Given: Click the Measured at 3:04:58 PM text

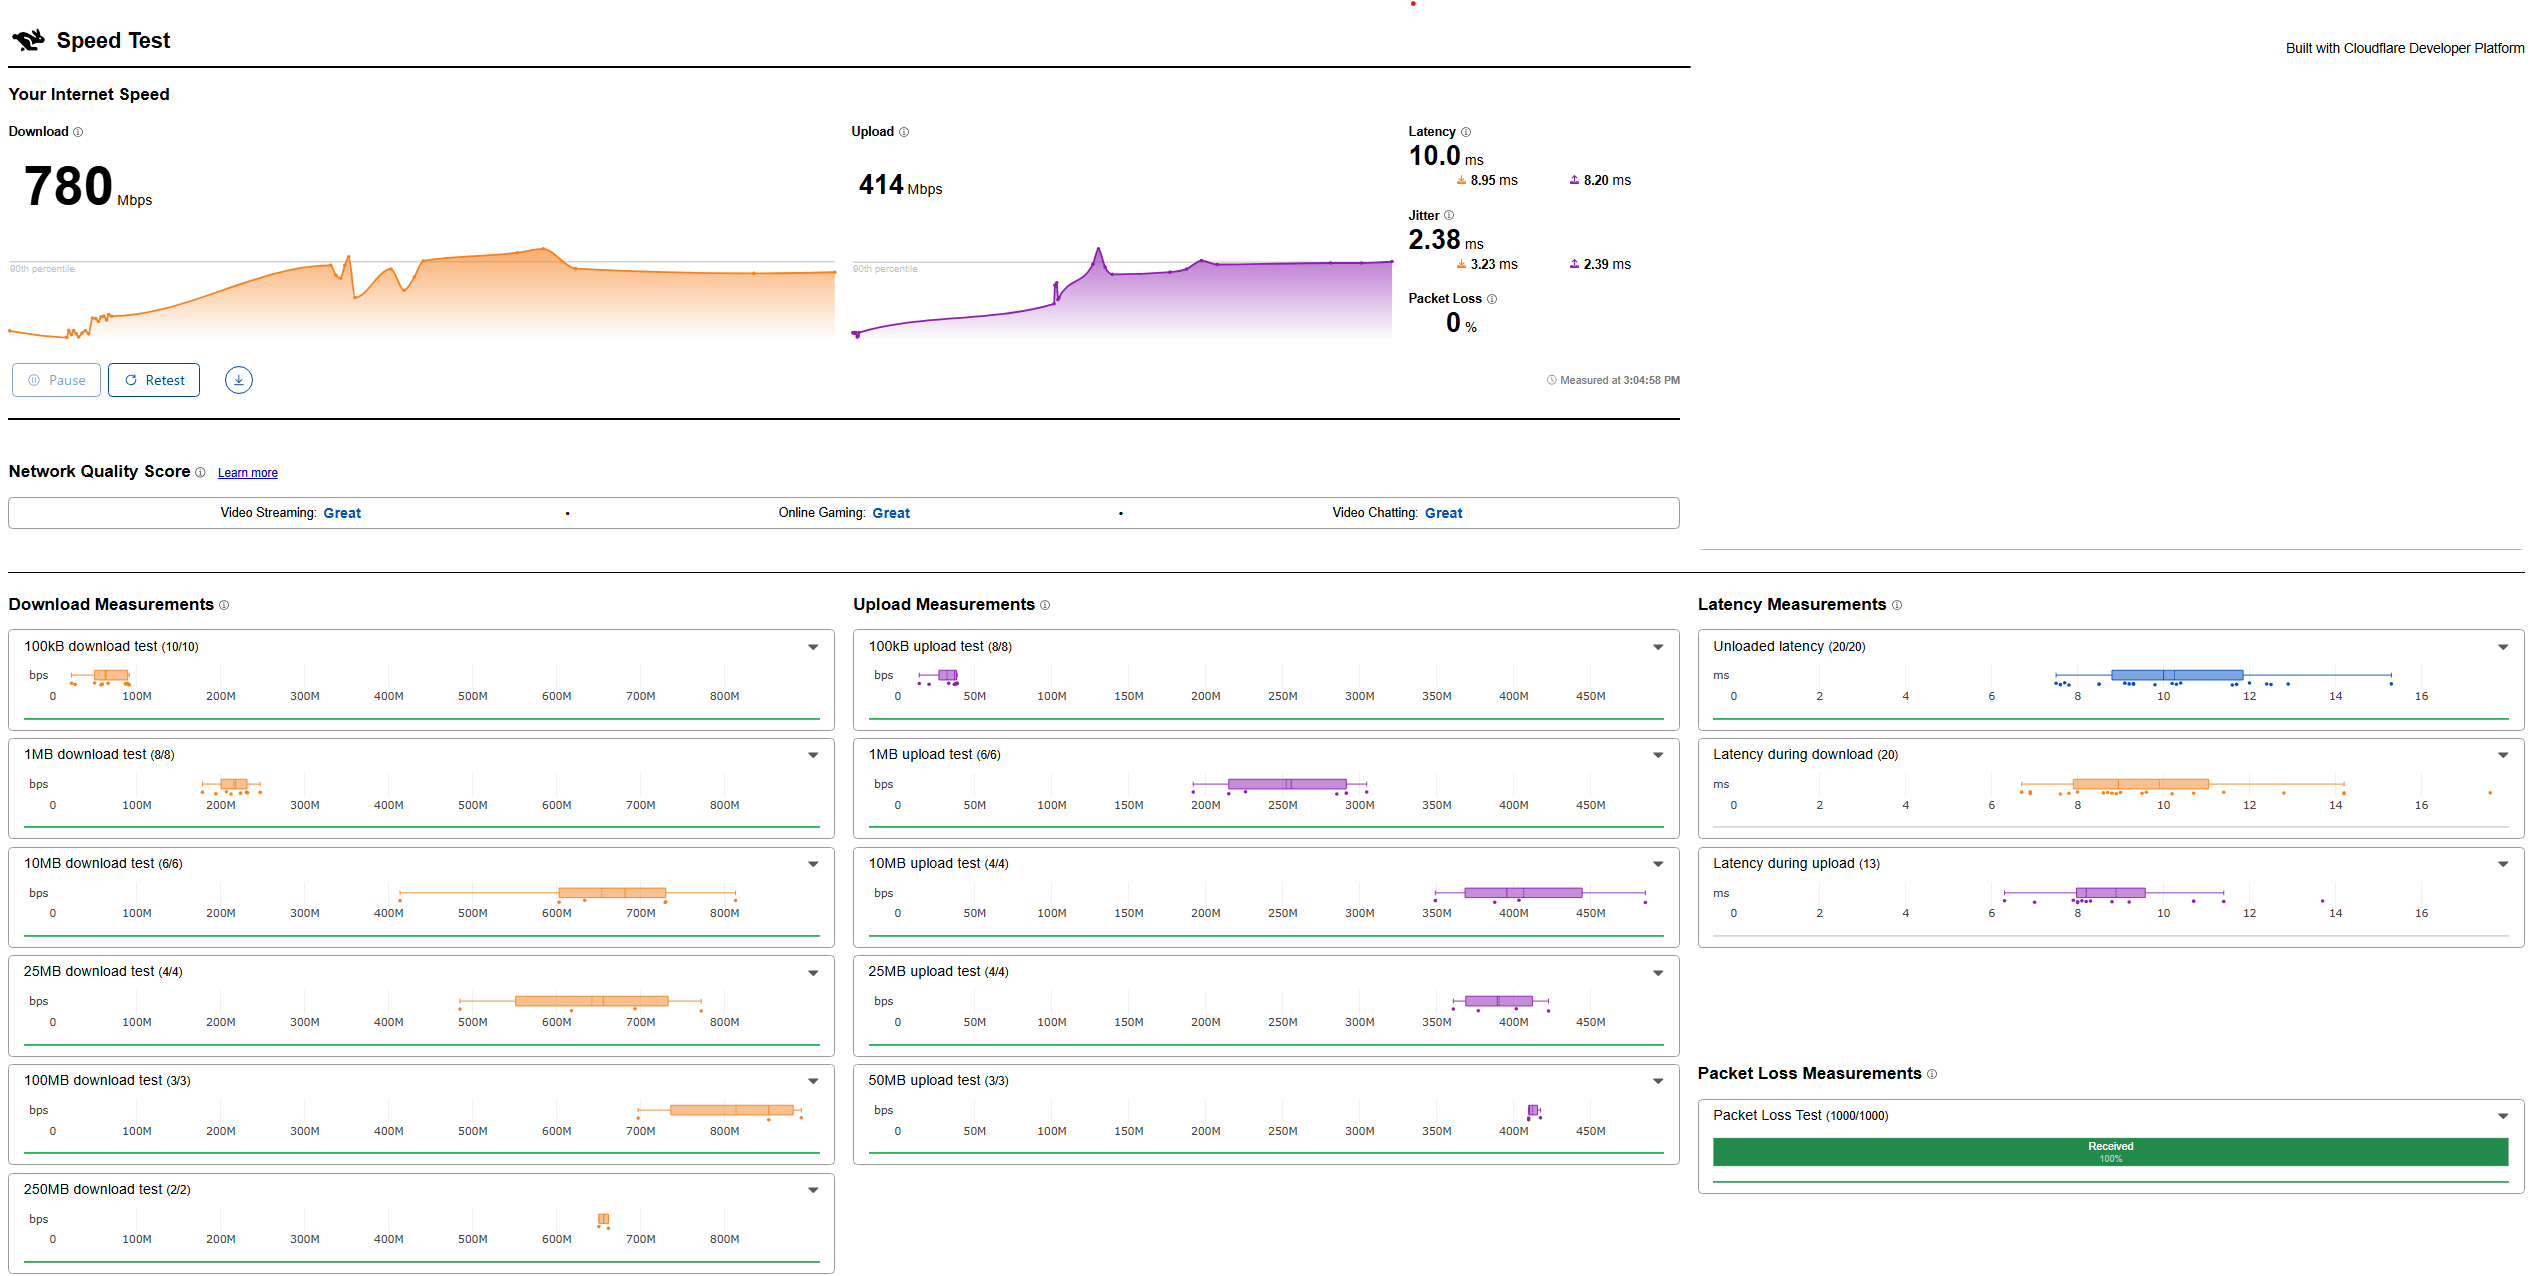Looking at the screenshot, I should tap(1619, 380).
